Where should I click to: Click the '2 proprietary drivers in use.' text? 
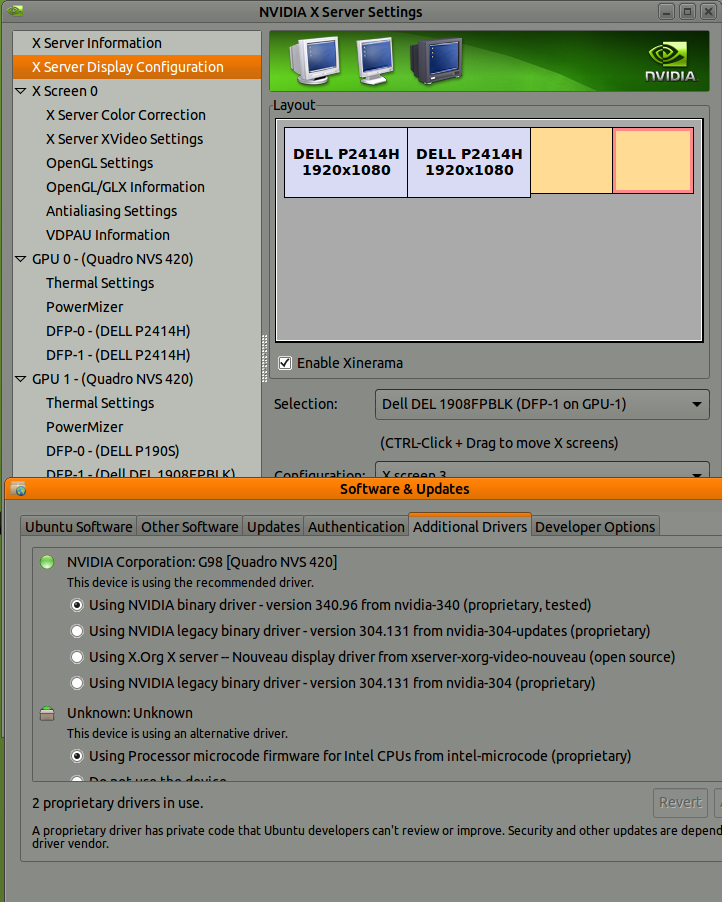coord(117,803)
